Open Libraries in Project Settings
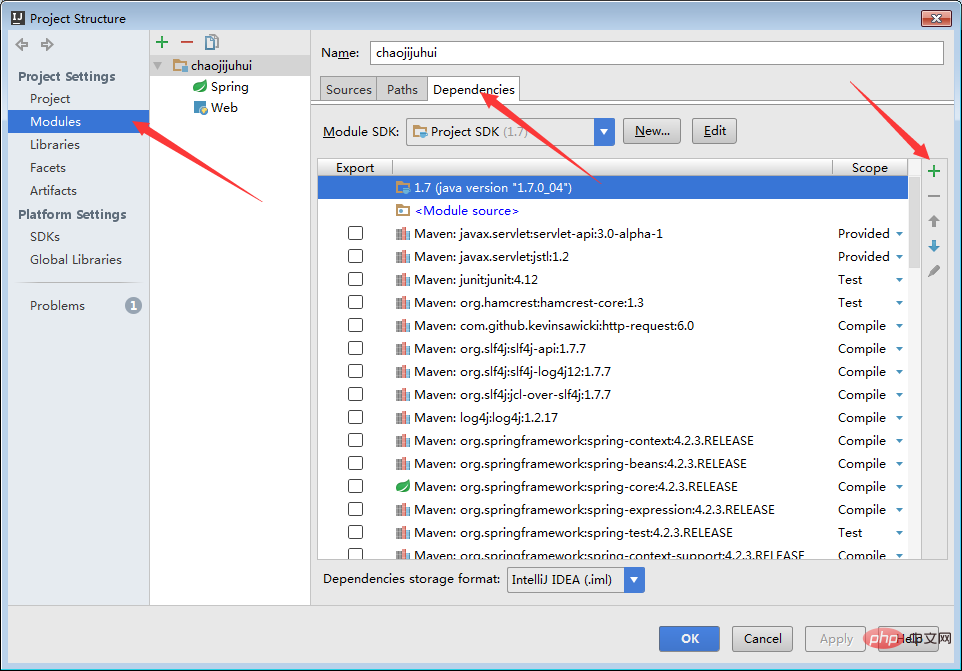The width and height of the screenshot is (962, 671). coord(55,145)
